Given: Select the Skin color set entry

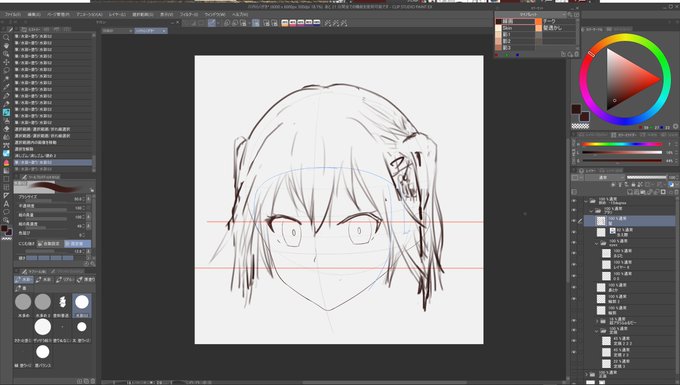Looking at the screenshot, I should point(515,28).
